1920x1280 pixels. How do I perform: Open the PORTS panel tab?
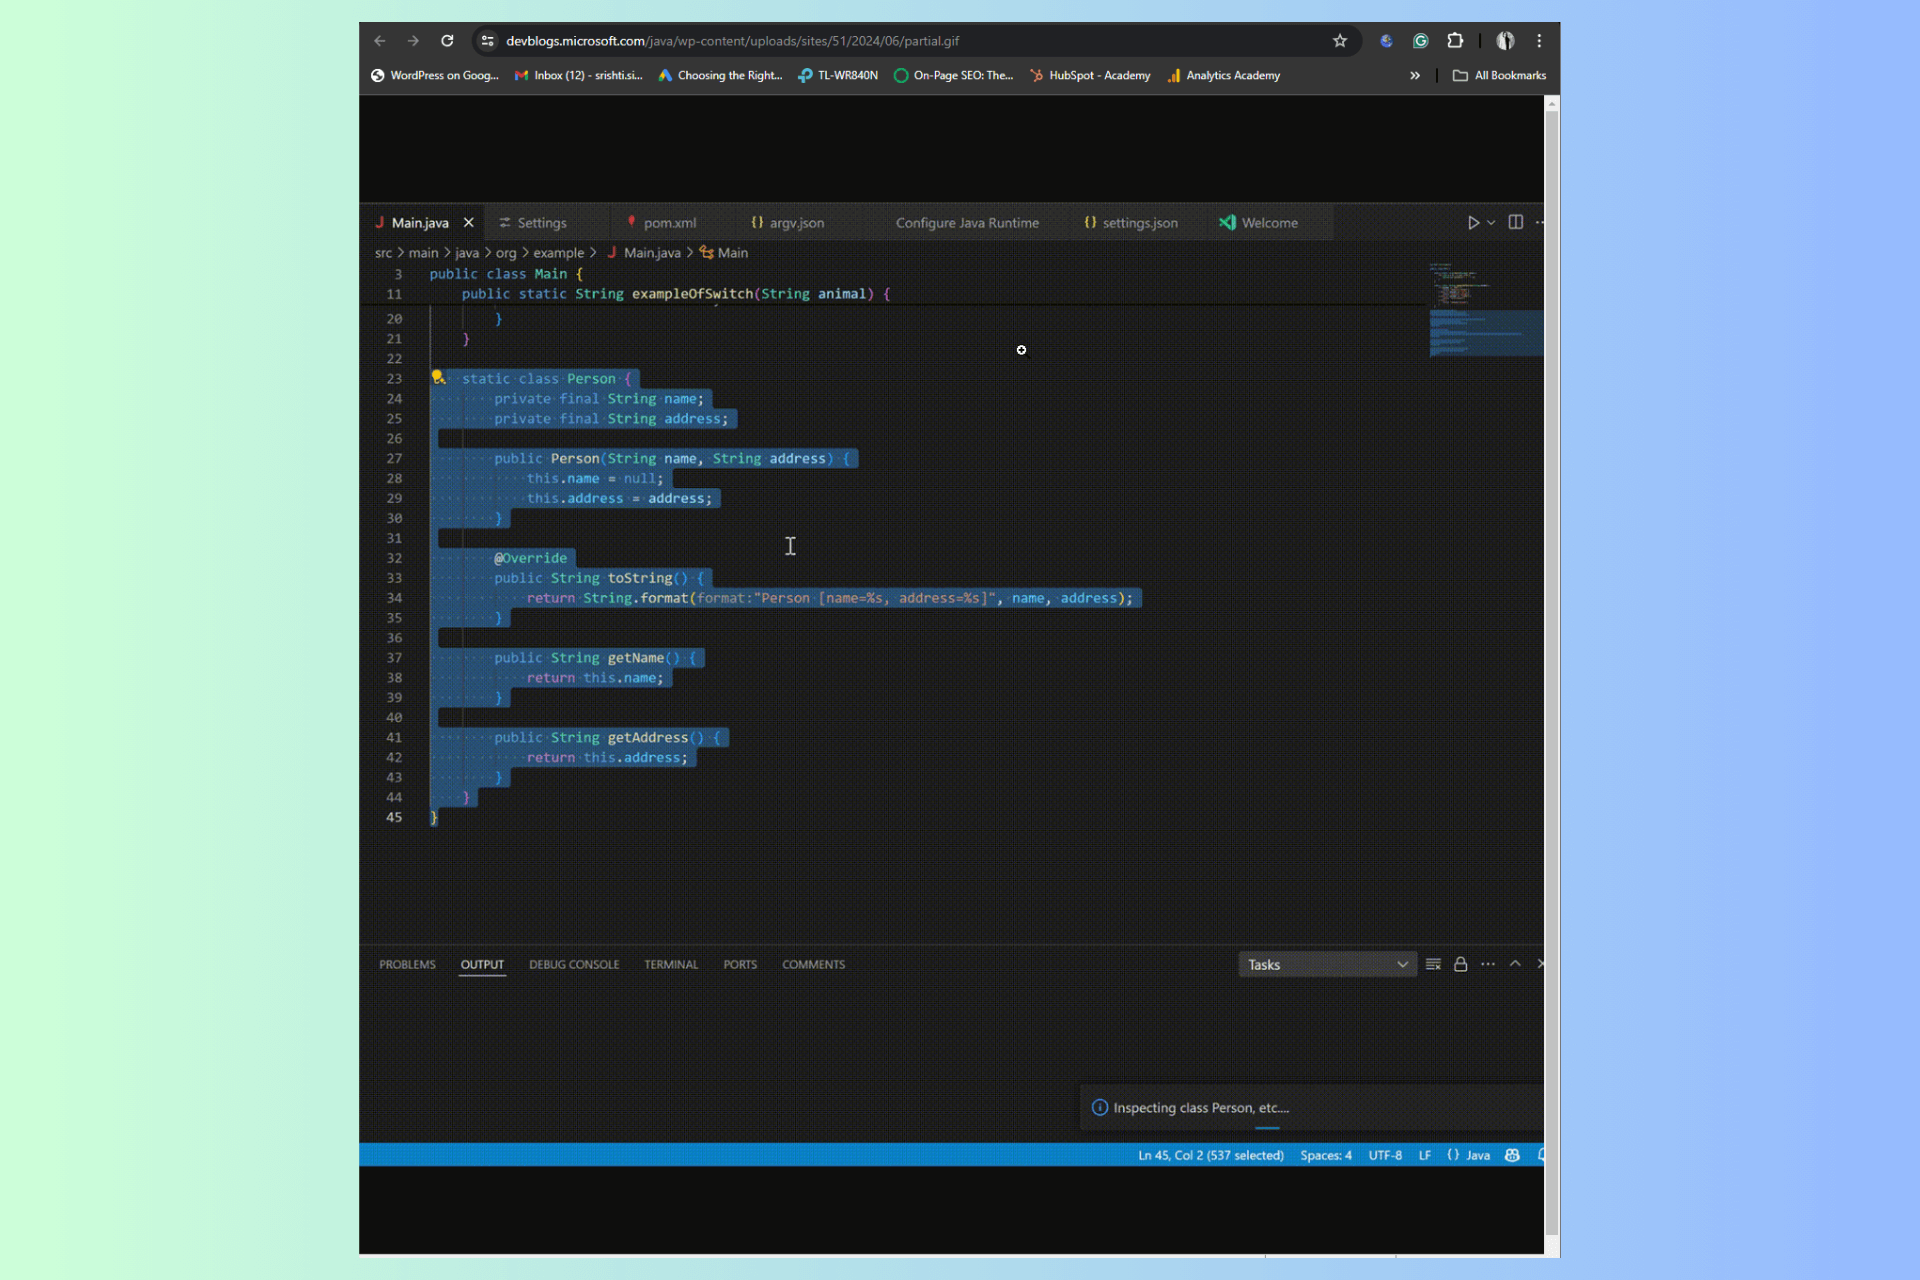(740, 965)
